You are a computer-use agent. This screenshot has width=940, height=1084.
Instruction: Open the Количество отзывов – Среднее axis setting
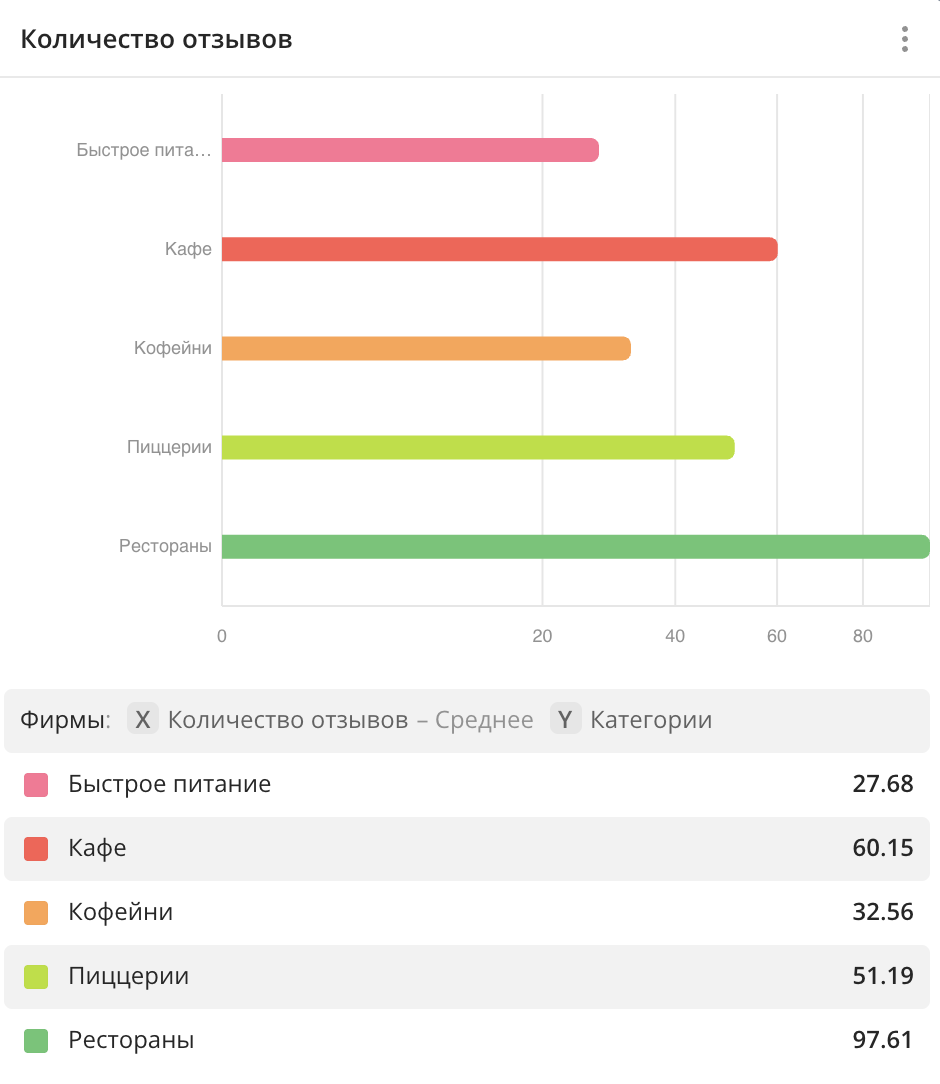click(350, 720)
